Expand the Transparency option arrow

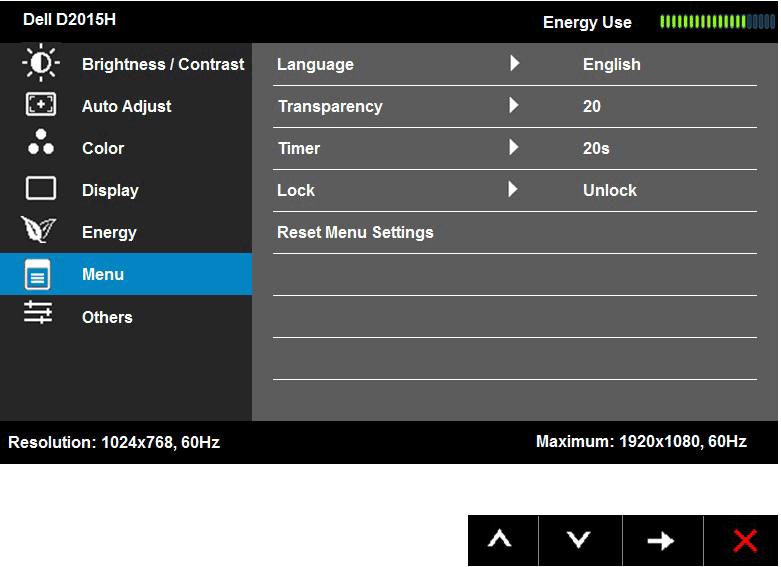515,105
